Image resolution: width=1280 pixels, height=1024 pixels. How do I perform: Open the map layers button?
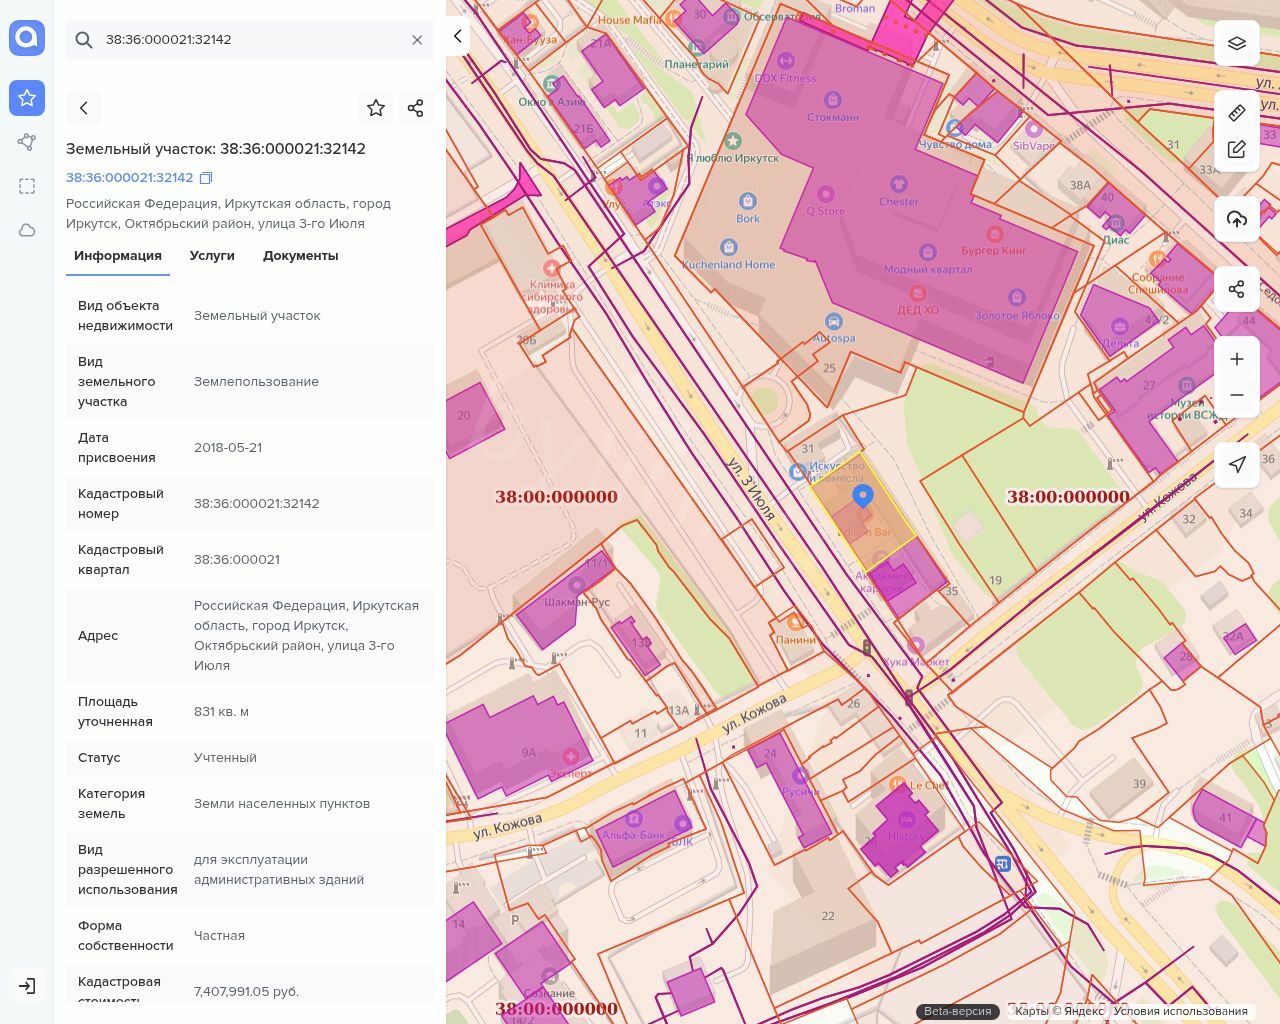point(1237,44)
